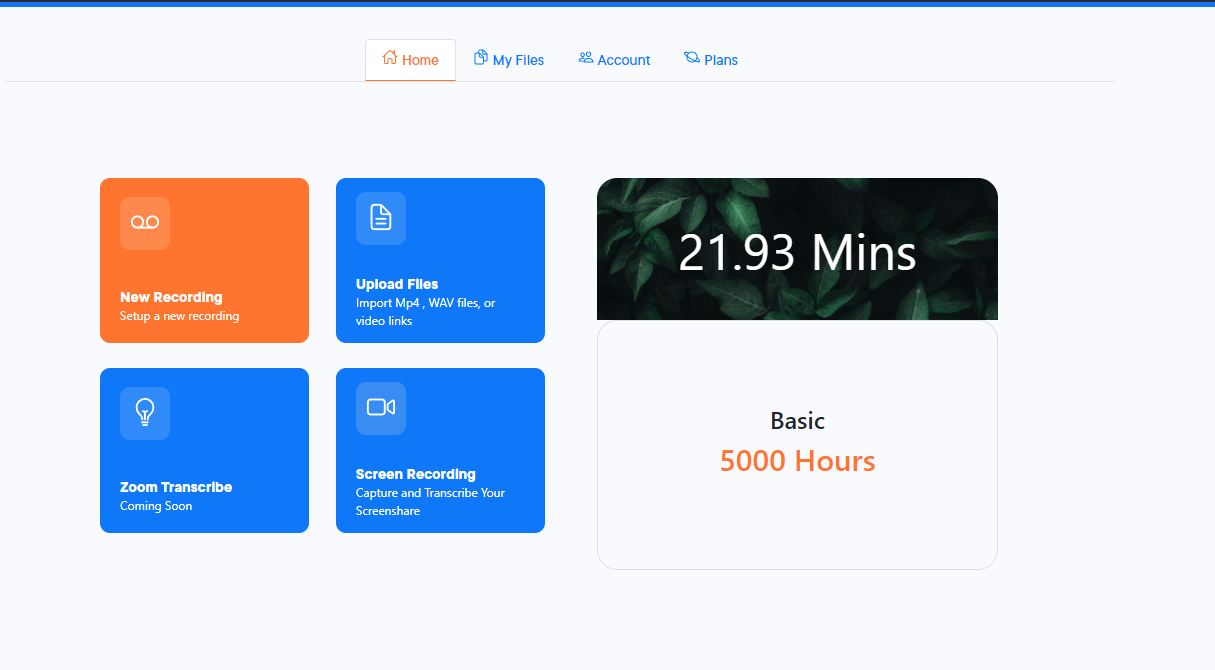Click 'Capture and Transcribe Your Screenshare' text
Screen dimensions: 1215x670
point(431,502)
